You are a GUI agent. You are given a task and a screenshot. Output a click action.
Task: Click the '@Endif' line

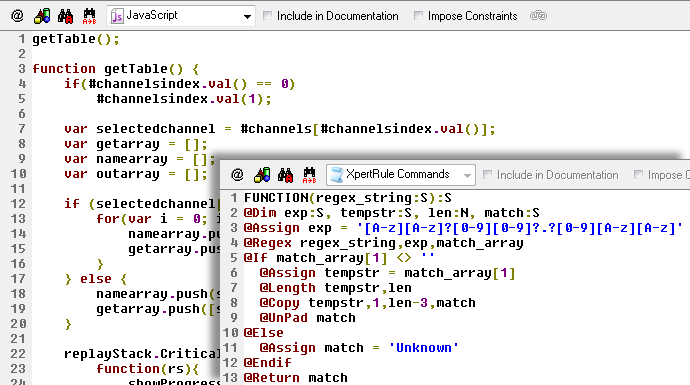(x=268, y=362)
